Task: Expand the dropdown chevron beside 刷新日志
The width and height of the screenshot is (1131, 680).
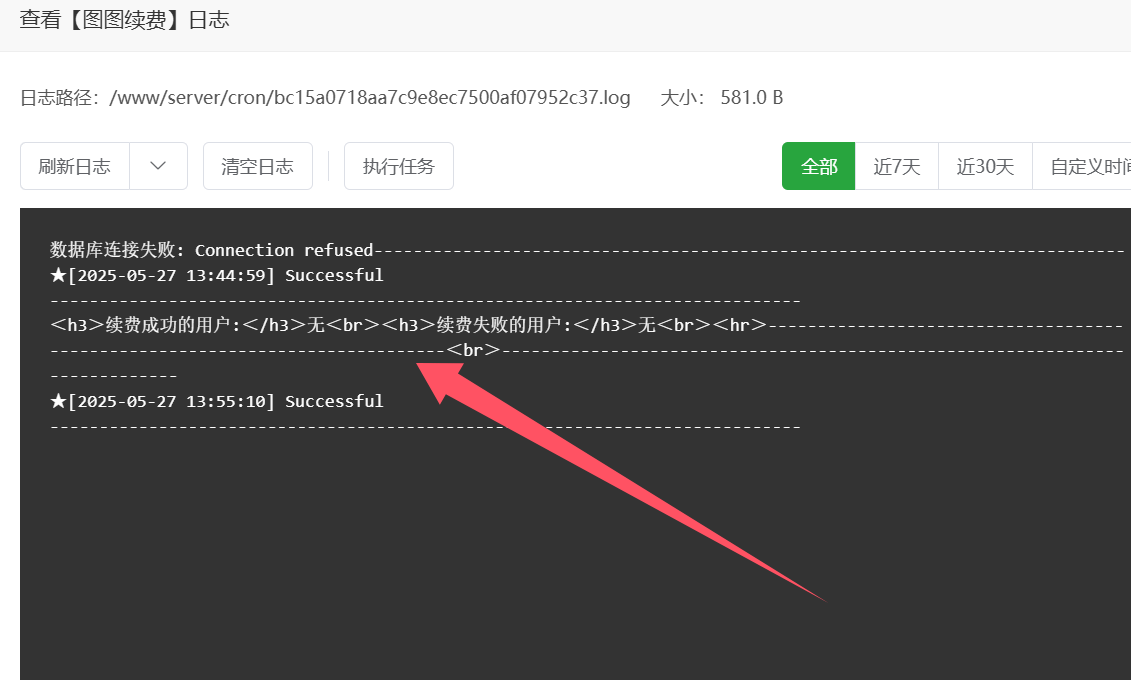Action: click(158, 166)
